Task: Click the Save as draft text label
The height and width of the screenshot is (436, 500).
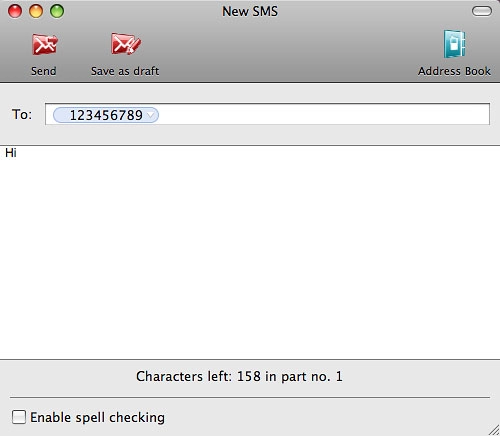Action: coord(125,71)
